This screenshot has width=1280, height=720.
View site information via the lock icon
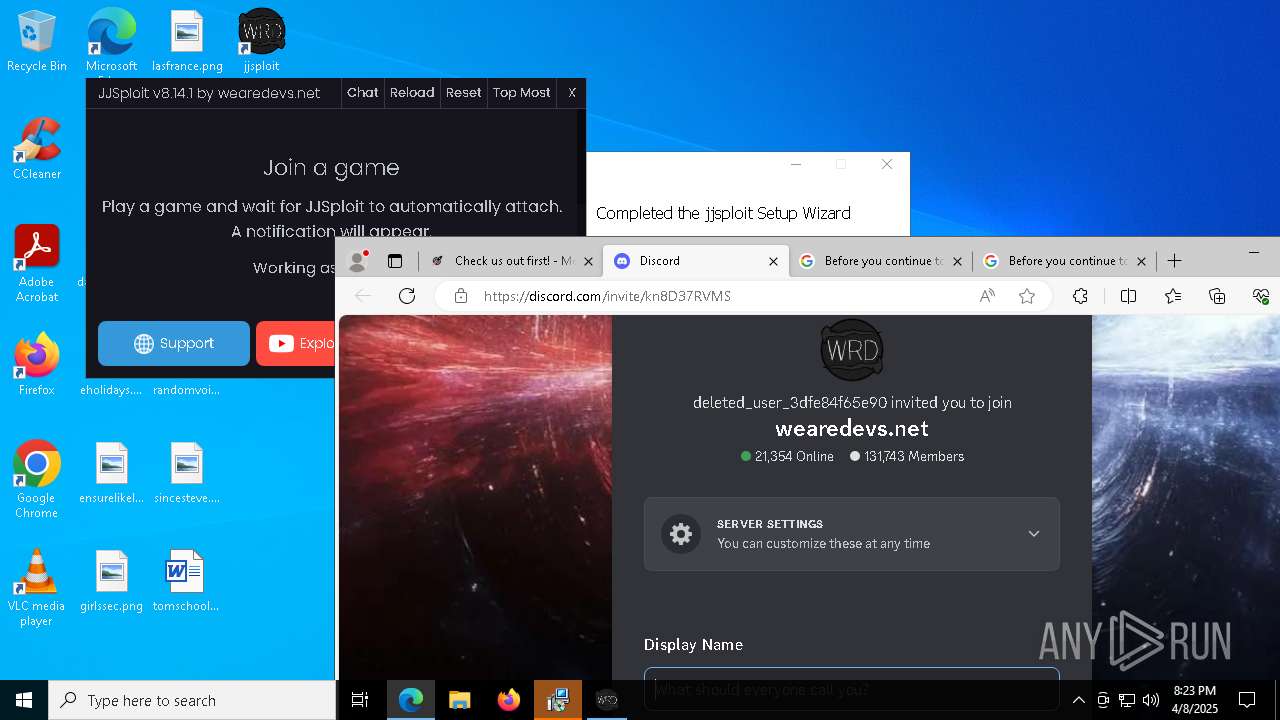coord(460,296)
